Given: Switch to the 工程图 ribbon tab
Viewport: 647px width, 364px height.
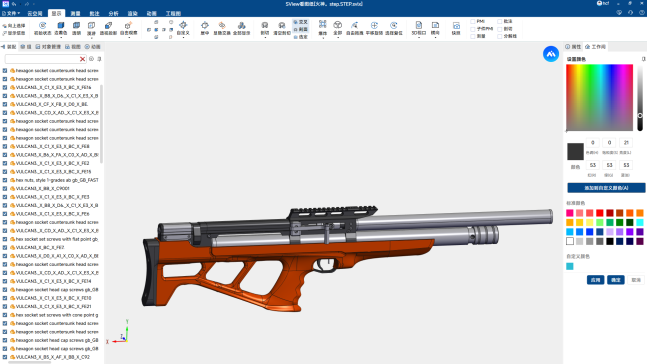Looking at the screenshot, I should [x=173, y=13].
